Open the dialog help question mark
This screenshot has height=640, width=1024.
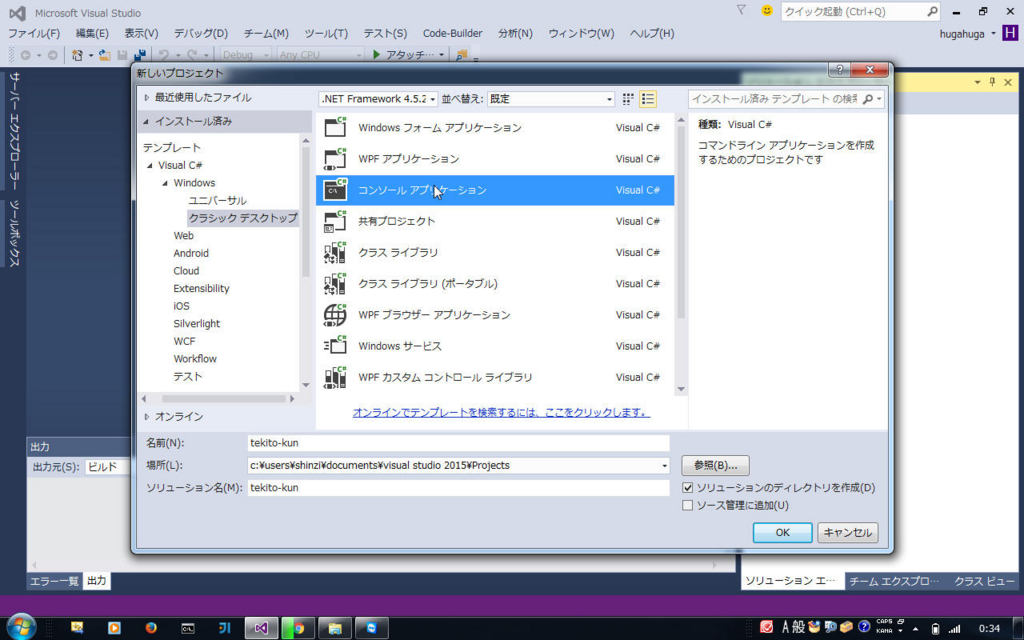[x=839, y=70]
